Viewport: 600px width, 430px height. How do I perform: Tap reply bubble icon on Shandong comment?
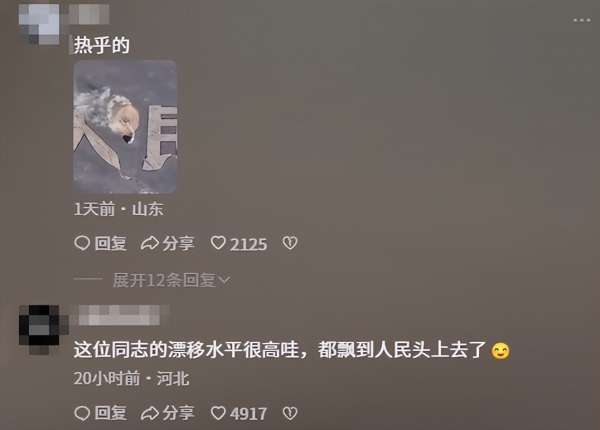82,243
